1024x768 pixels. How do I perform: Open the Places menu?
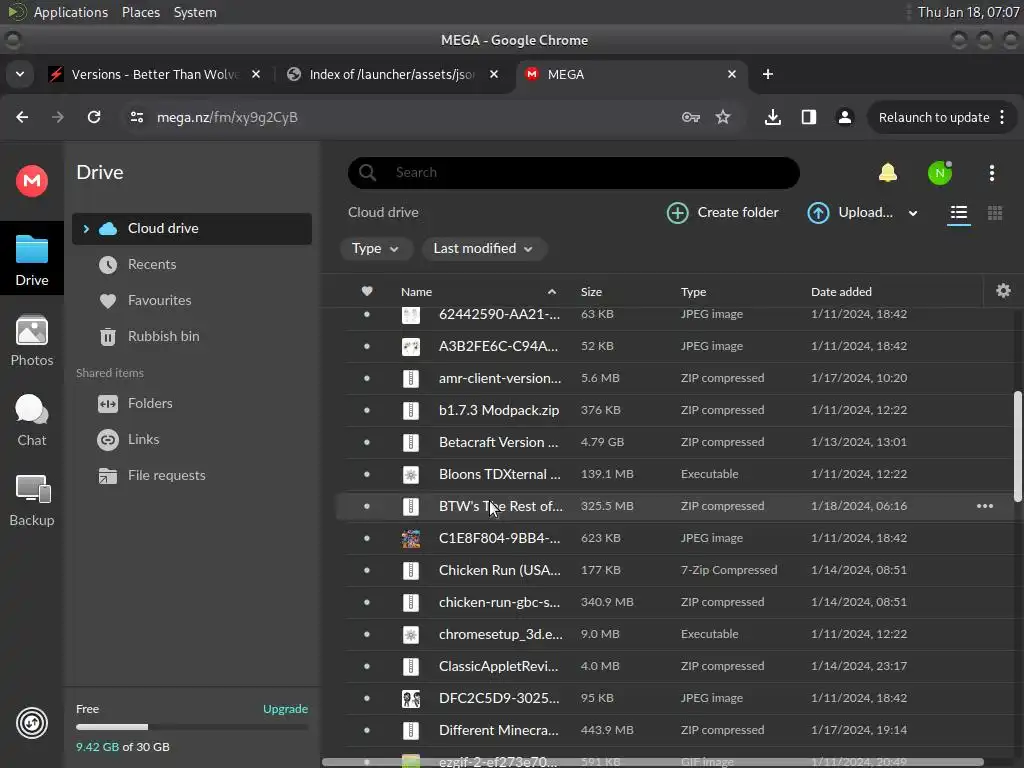click(141, 12)
